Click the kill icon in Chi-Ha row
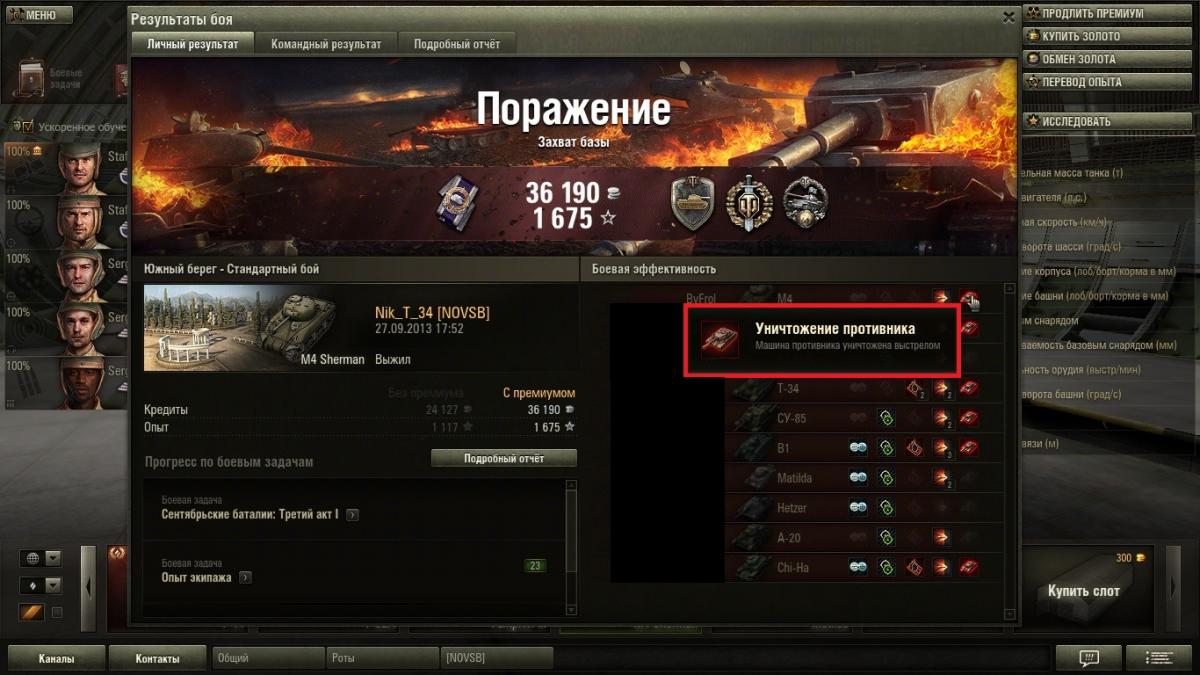Viewport: 1200px width, 675px height. (969, 568)
